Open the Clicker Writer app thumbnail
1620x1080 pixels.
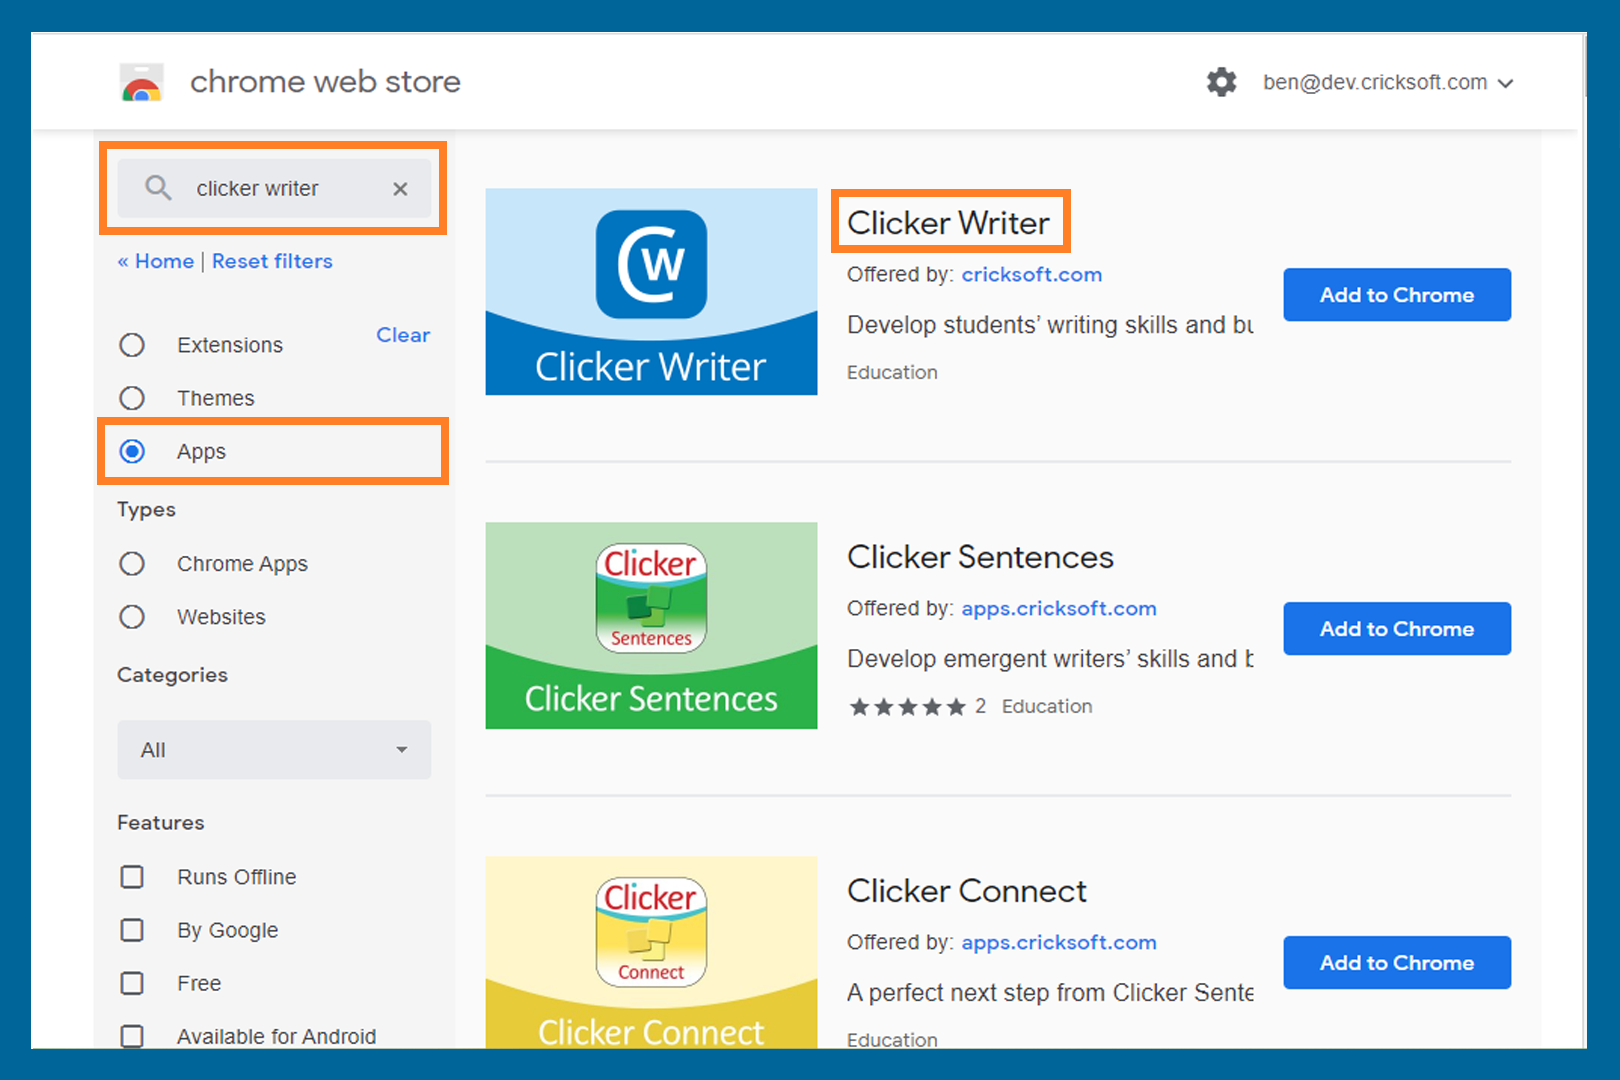pyautogui.click(x=651, y=292)
